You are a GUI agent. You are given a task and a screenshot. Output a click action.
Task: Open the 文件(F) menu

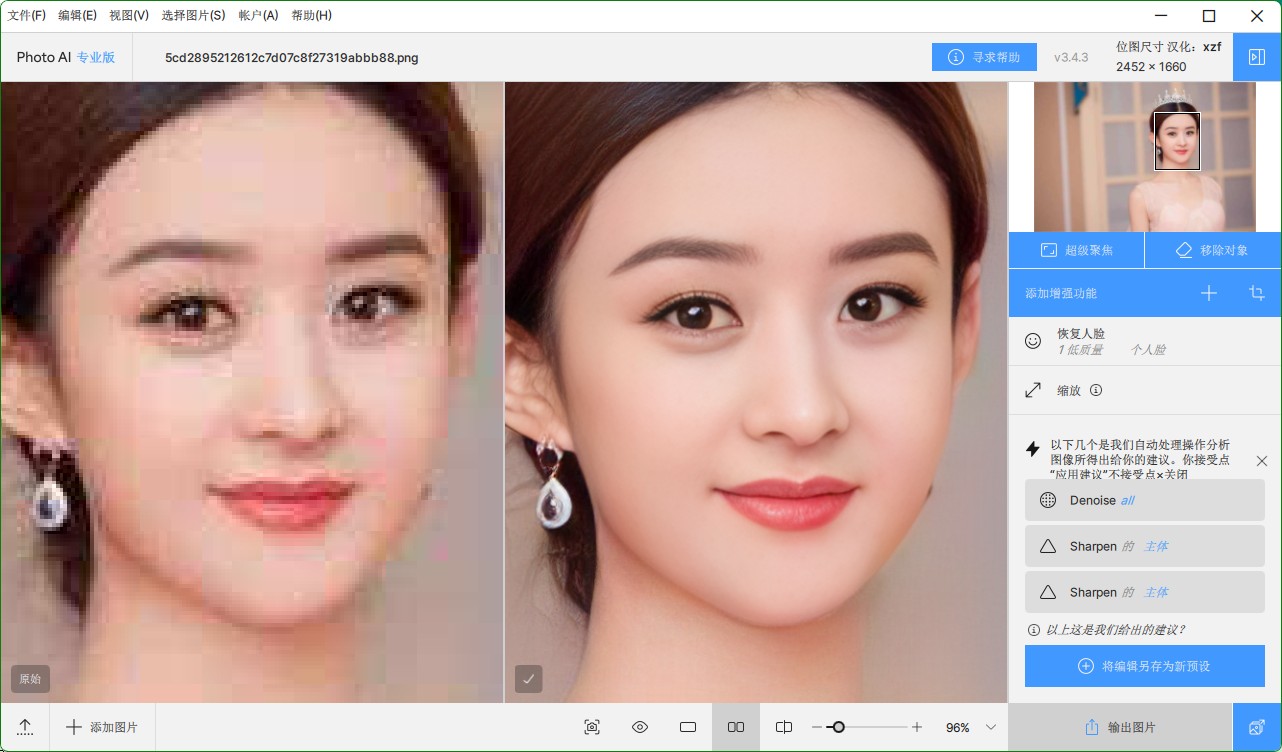27,16
